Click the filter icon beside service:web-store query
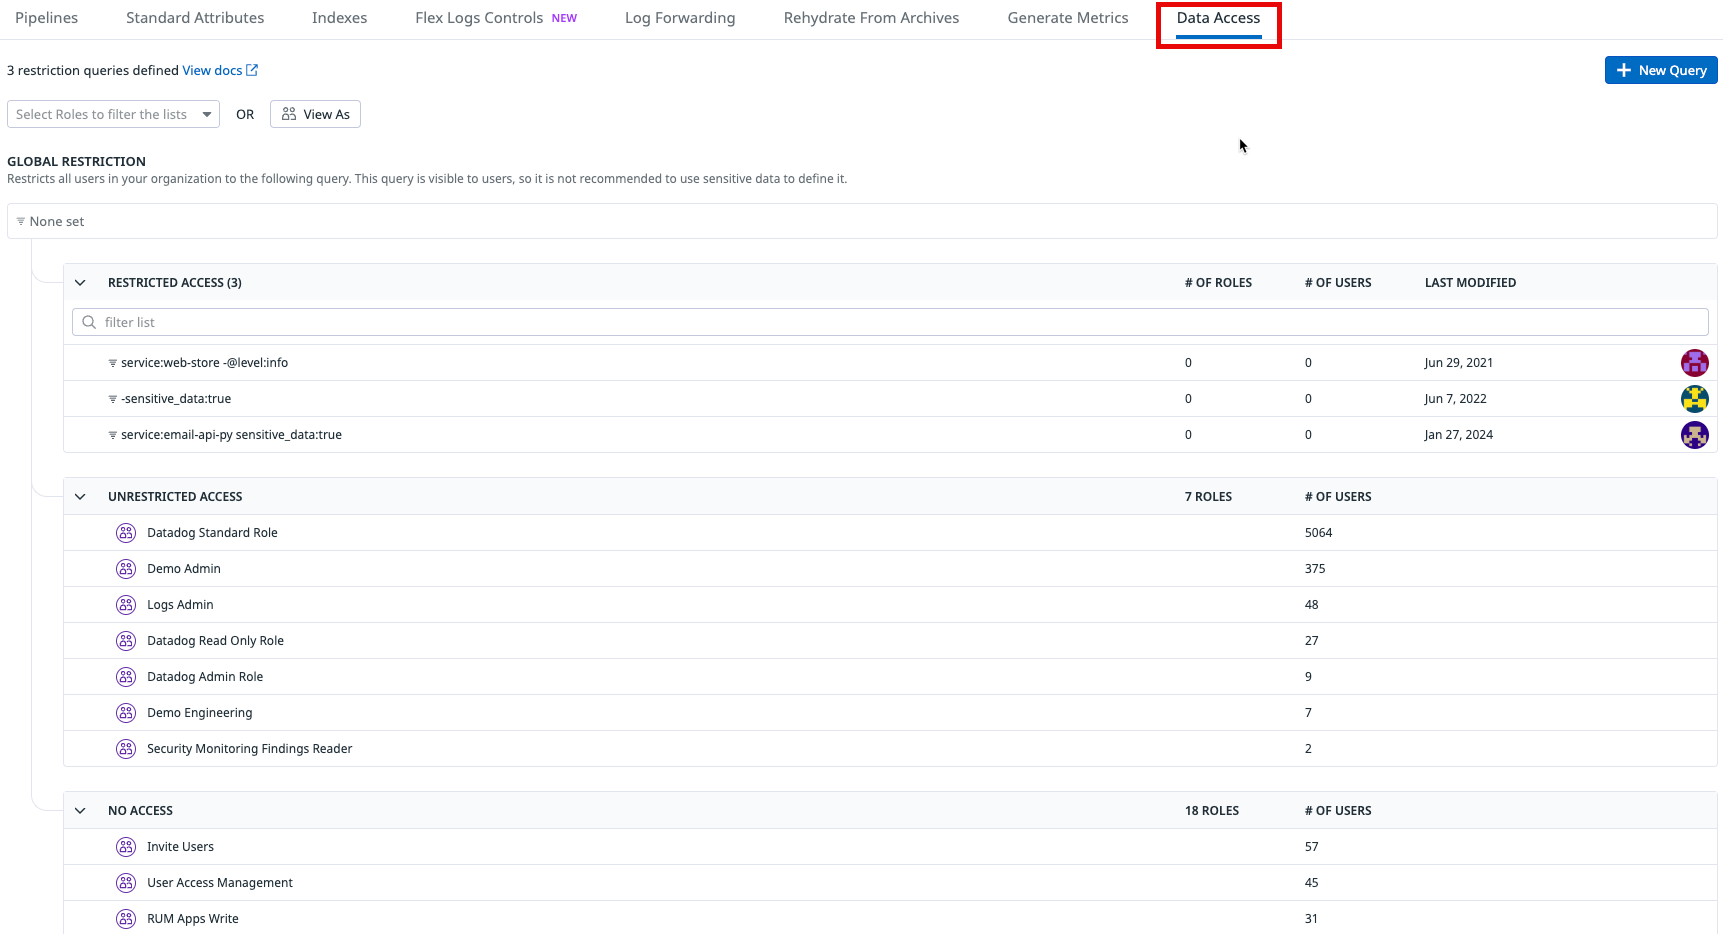 (x=113, y=363)
